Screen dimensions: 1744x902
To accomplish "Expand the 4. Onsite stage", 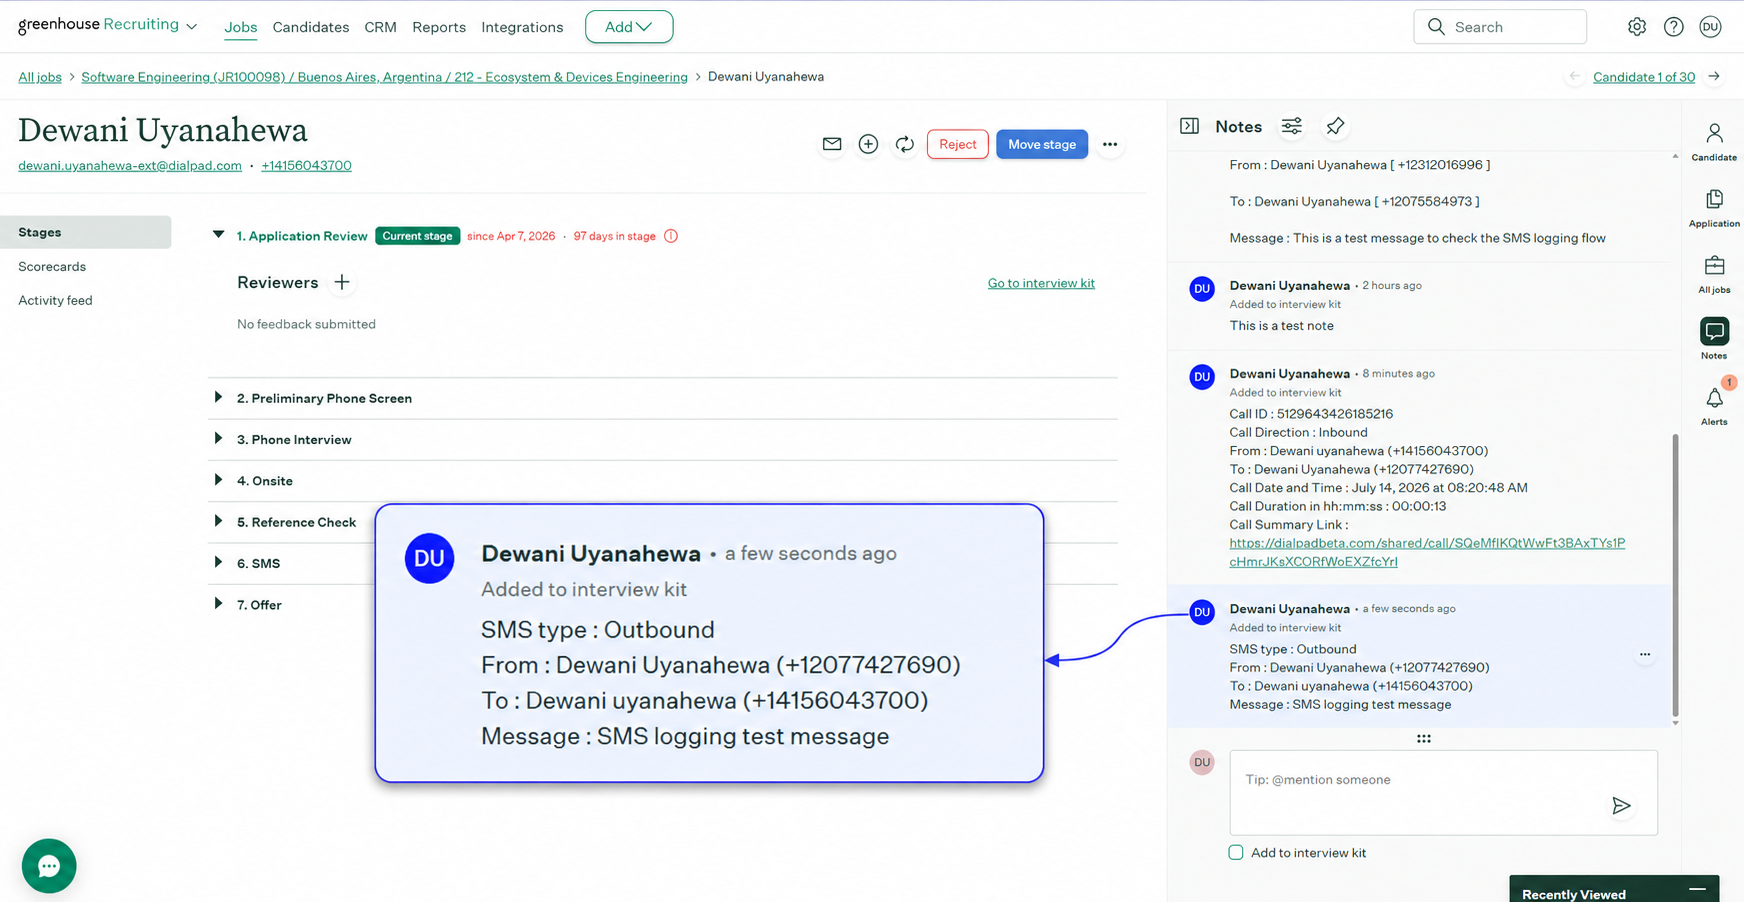I will (x=218, y=480).
